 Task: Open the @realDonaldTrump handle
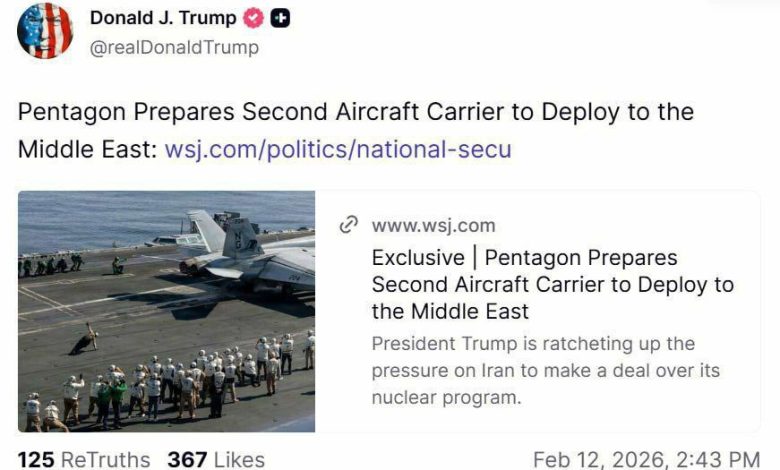tap(174, 47)
